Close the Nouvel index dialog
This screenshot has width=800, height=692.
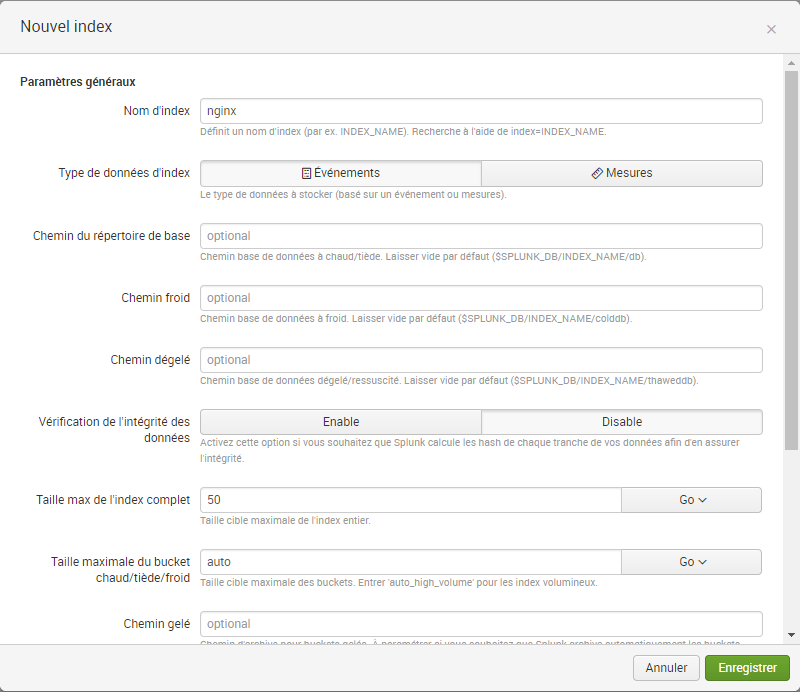point(771,29)
